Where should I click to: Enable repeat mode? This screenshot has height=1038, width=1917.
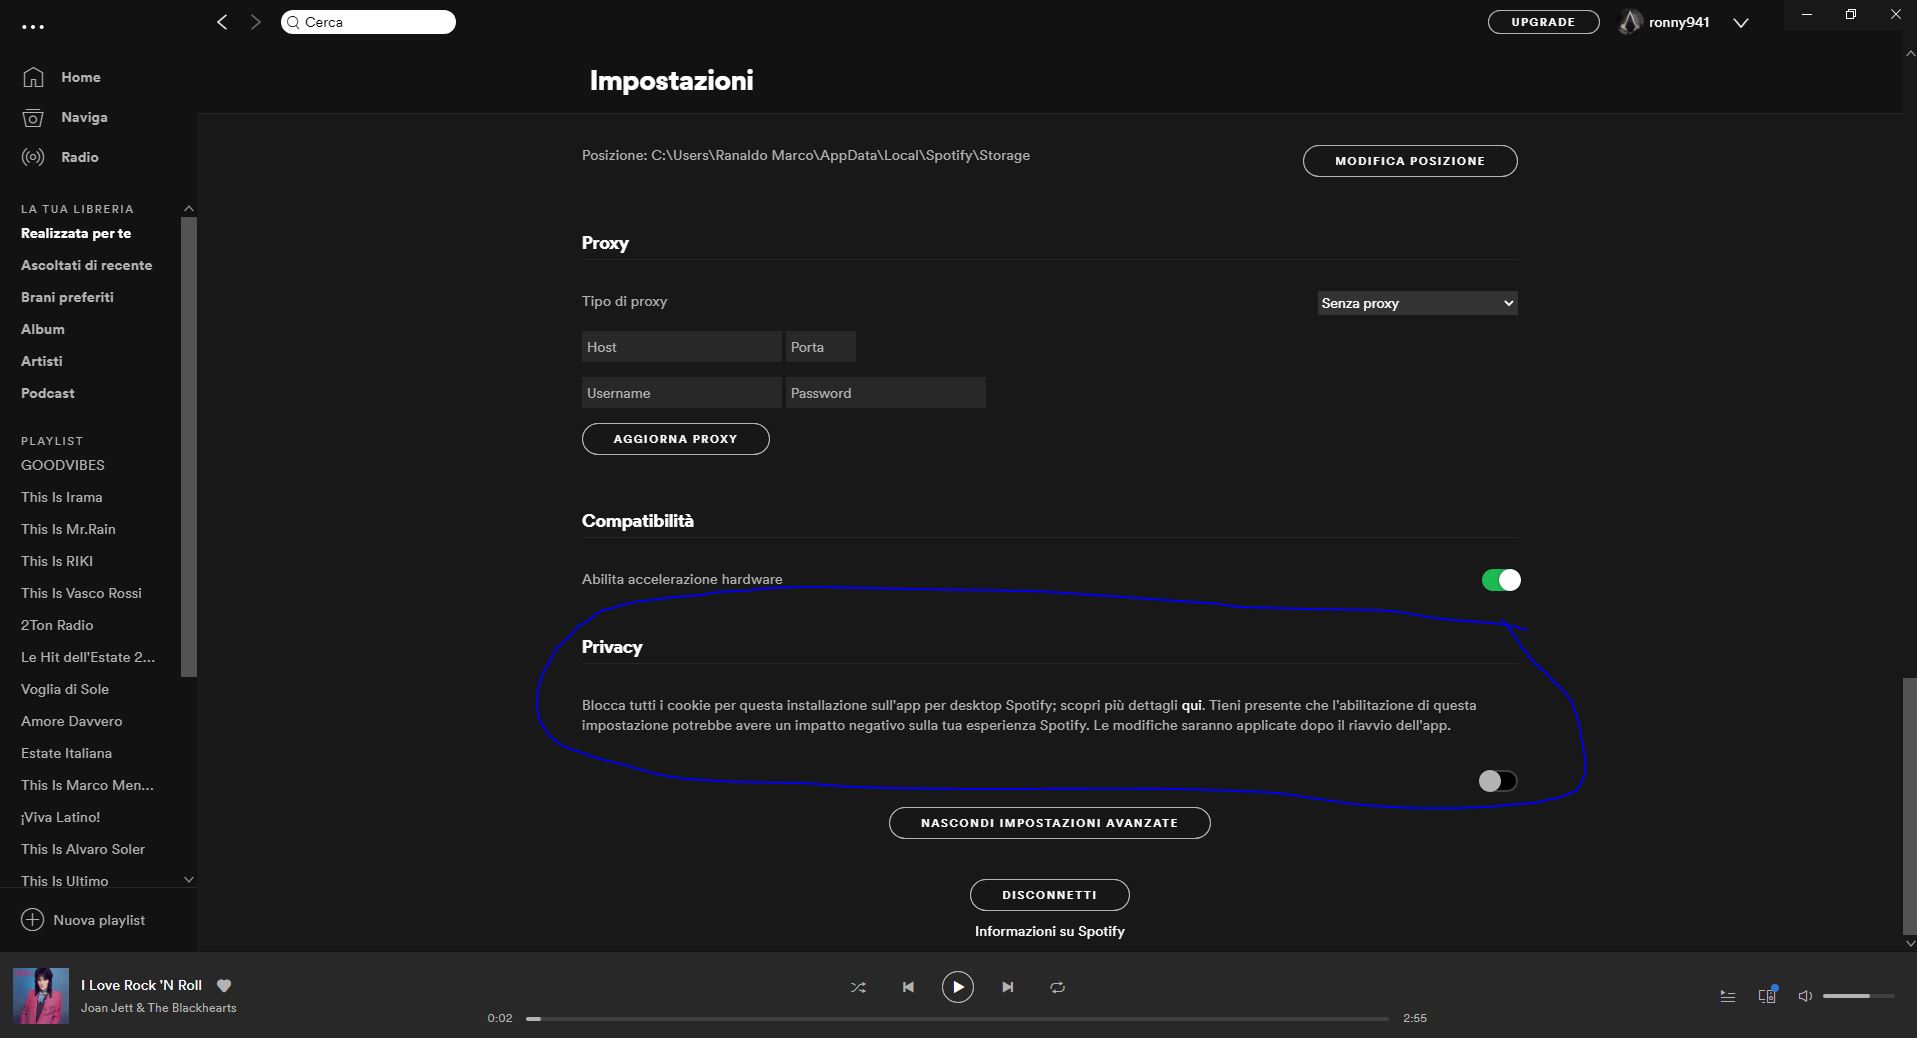pyautogui.click(x=1057, y=987)
